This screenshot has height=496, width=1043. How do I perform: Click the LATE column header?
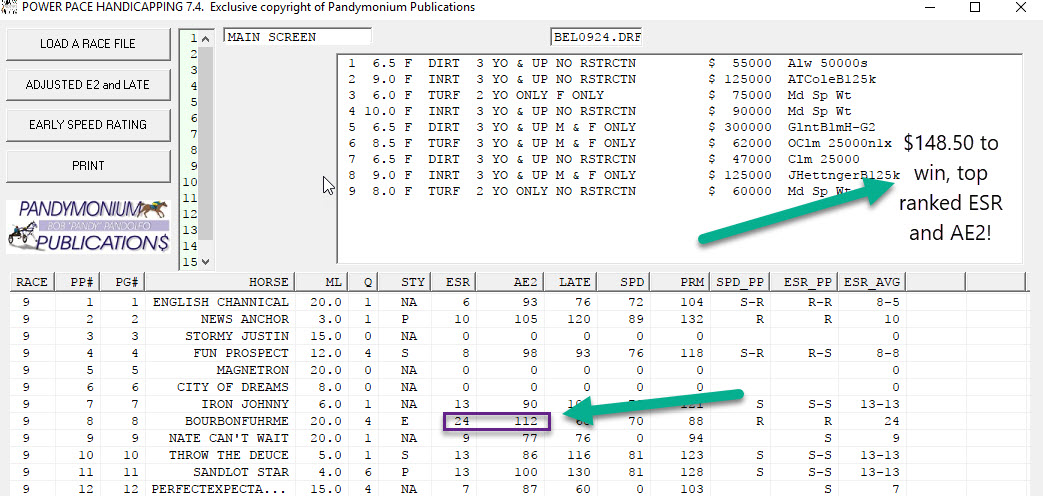point(571,282)
